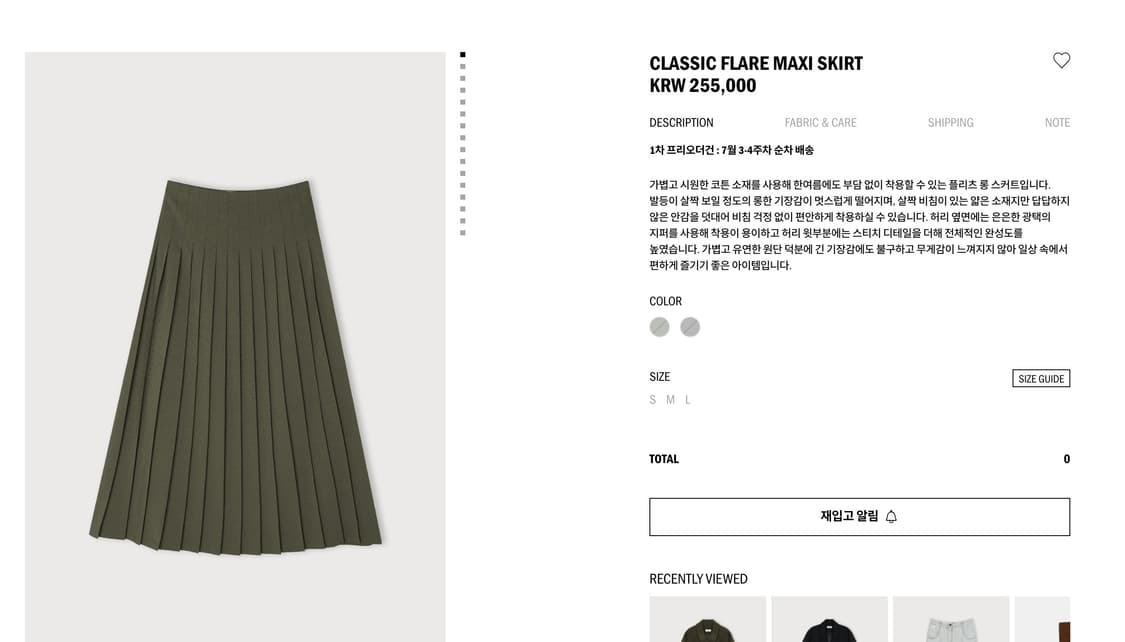
Task: Open the black jacket recently viewed thumbnail
Action: (x=829, y=619)
